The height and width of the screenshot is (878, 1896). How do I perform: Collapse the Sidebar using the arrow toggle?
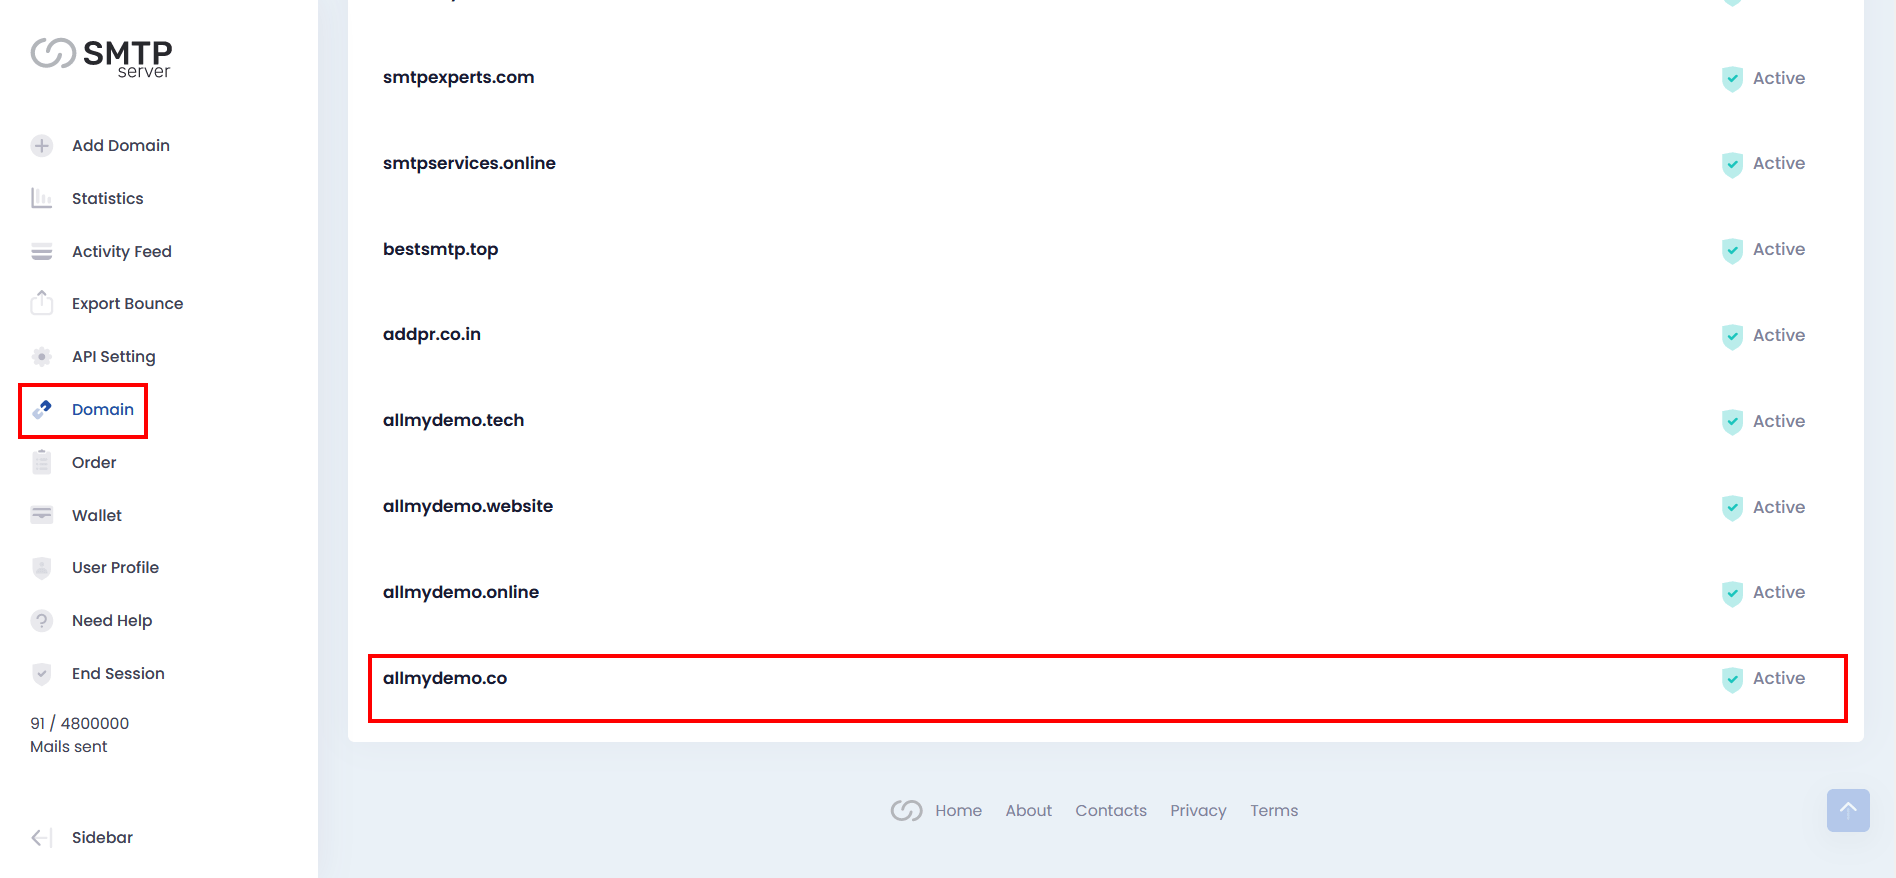41,838
